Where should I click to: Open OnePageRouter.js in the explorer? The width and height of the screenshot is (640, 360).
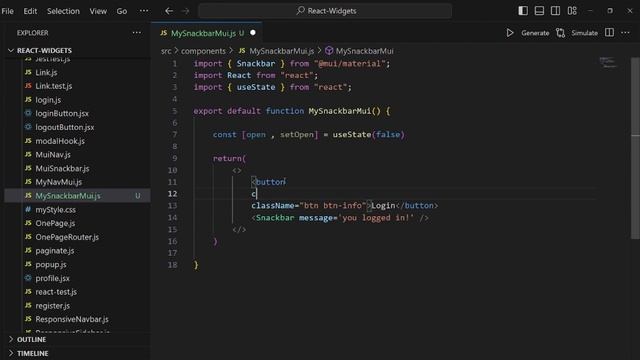[67, 237]
